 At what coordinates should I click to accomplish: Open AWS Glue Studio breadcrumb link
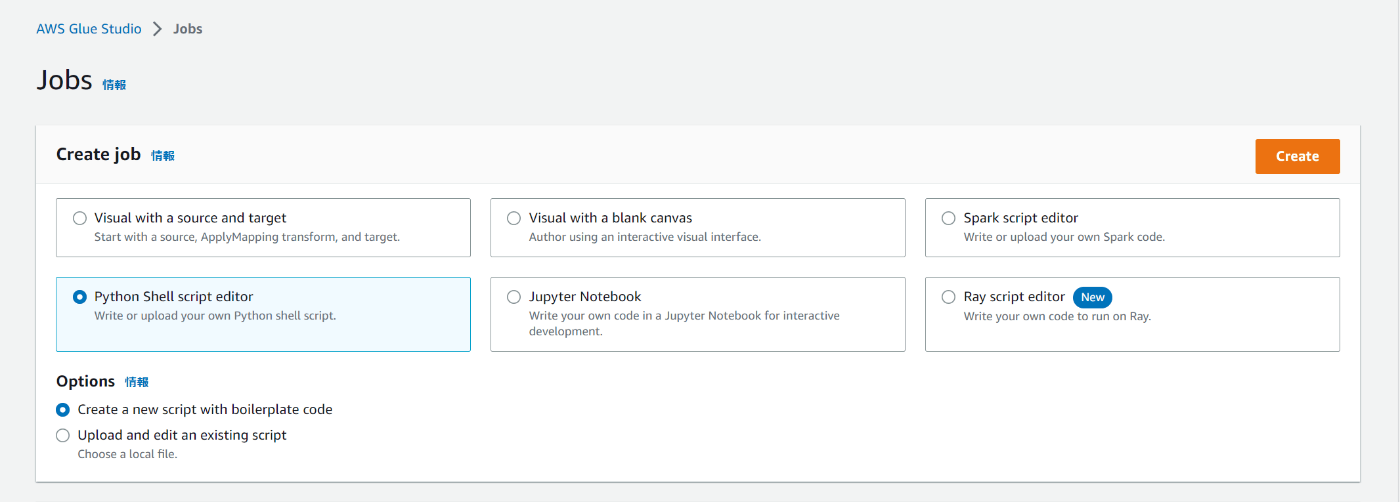[89, 29]
